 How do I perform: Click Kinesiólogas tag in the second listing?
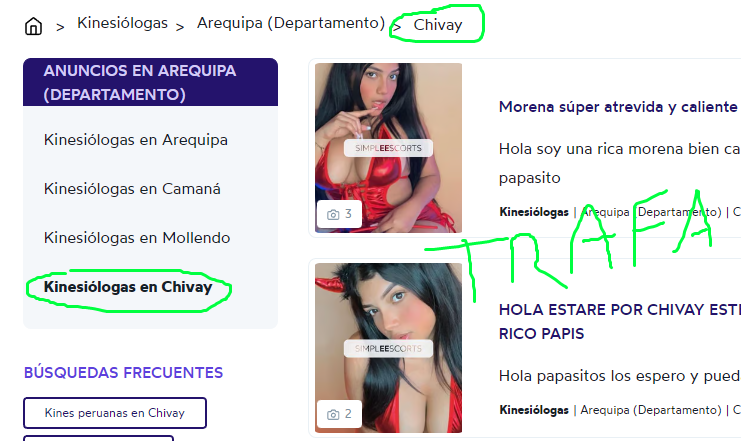coord(534,410)
